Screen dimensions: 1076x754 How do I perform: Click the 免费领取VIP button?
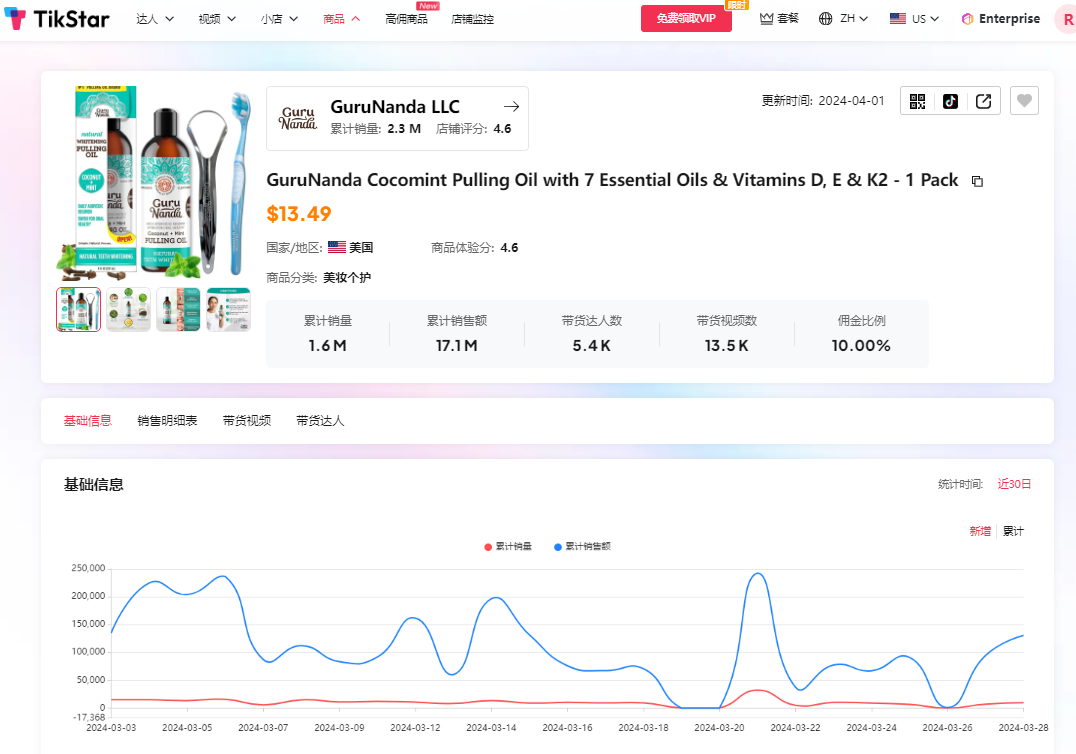(x=686, y=19)
